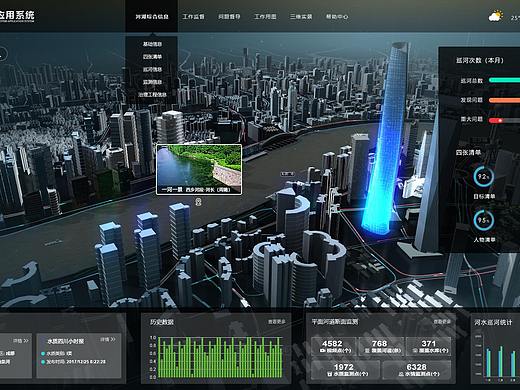Click 查看更多 in the 历史数据 panel
The height and width of the screenshot is (390, 520).
(277, 322)
